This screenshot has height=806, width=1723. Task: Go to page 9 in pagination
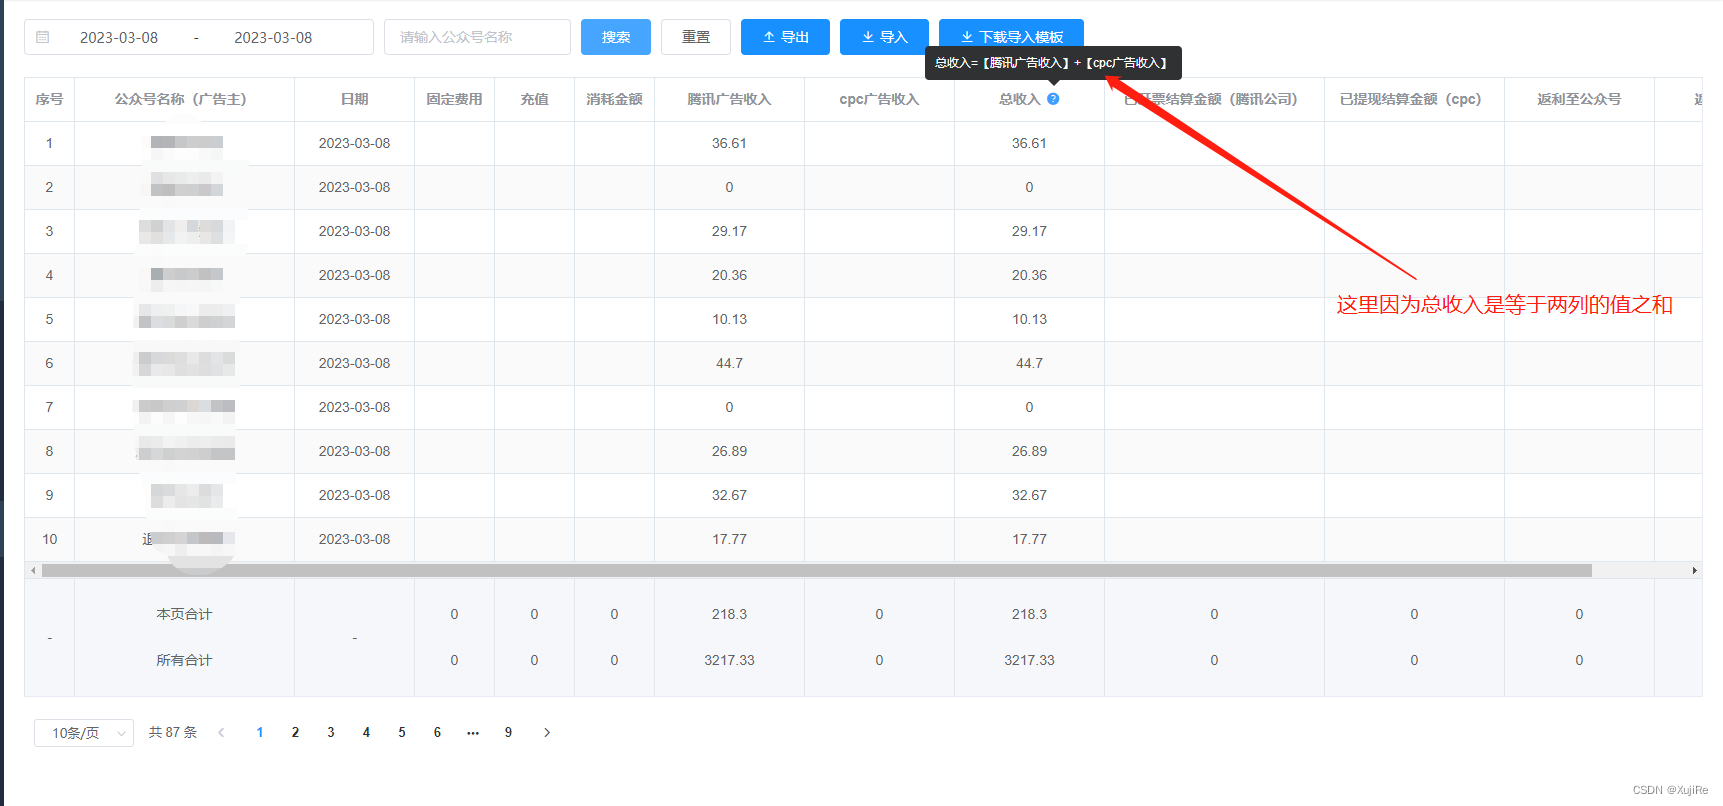point(508,733)
